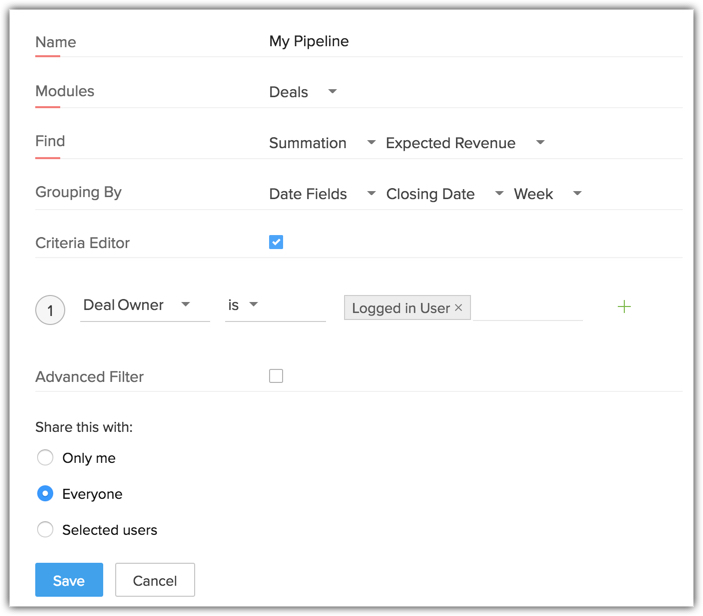Click the Name field with My Pipeline
The width and height of the screenshot is (703, 616).
[x=475, y=41]
